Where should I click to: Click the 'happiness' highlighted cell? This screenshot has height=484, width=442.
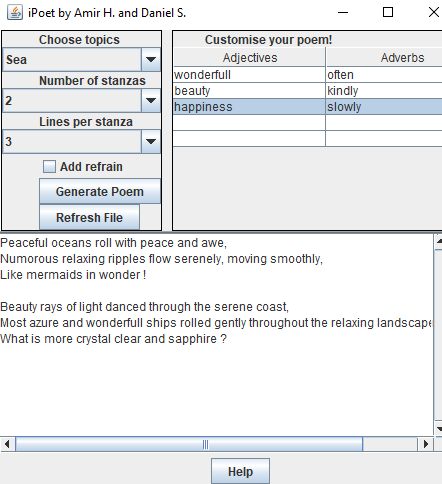click(249, 107)
